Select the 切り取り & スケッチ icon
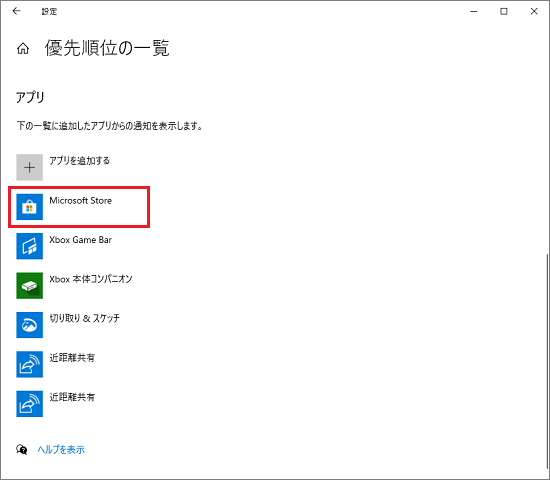Screen dimensions: 550x480 click(x=29, y=325)
